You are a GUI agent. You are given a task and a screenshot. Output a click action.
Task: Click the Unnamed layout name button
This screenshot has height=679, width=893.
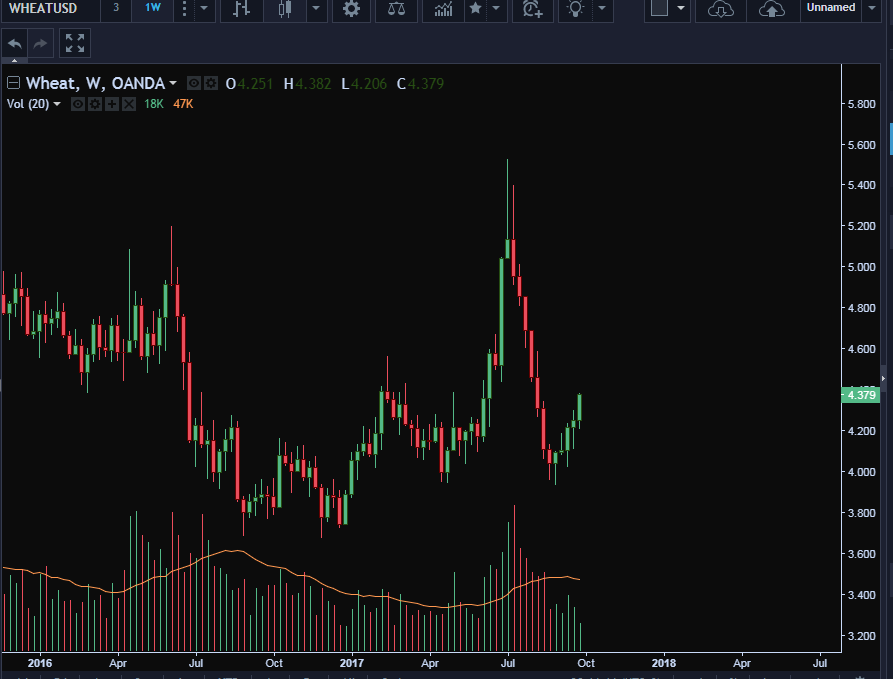point(830,8)
